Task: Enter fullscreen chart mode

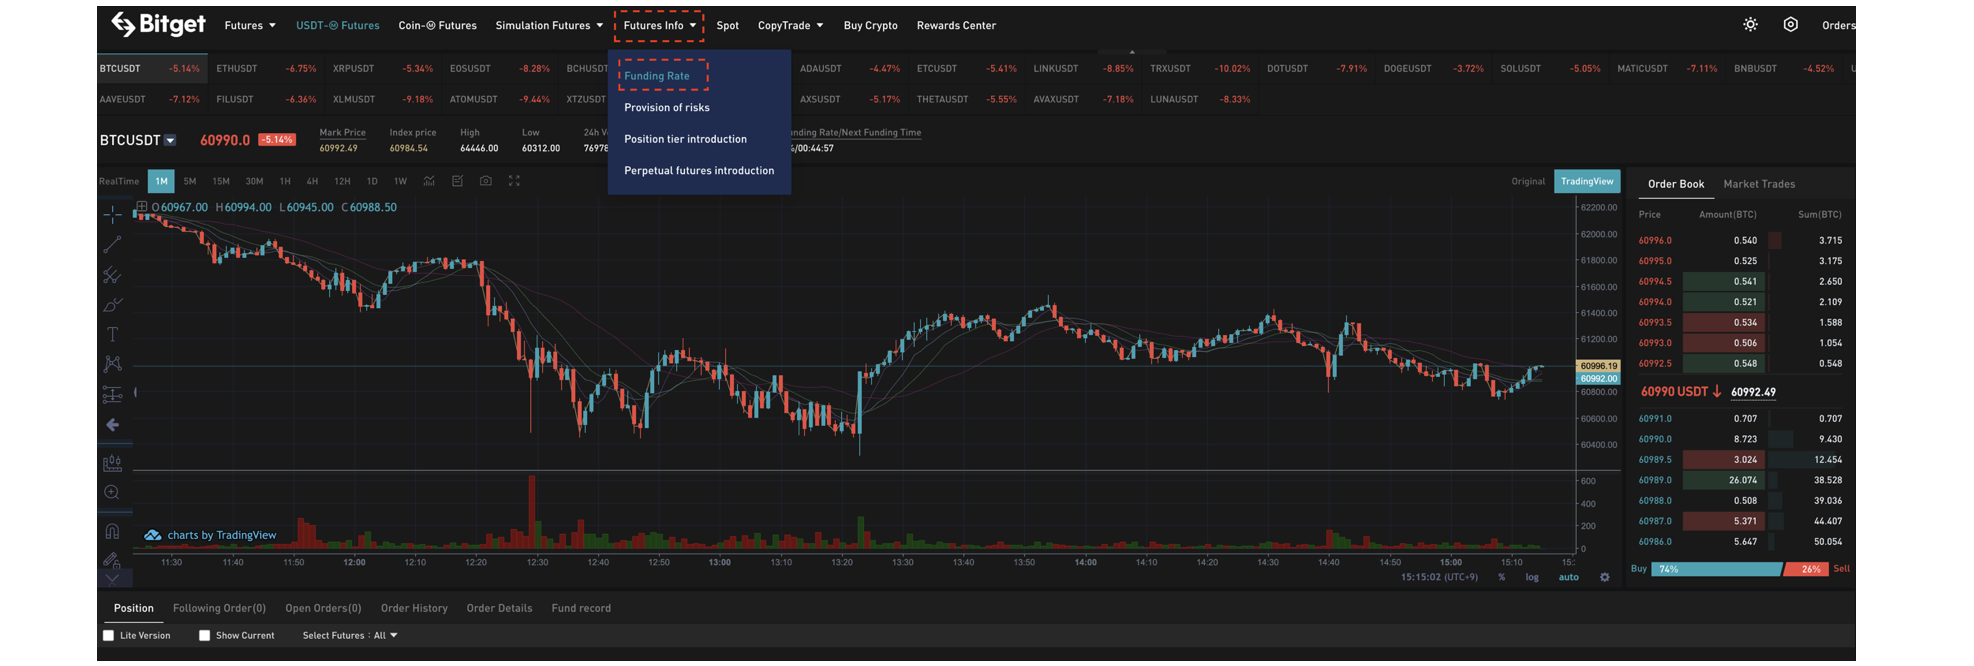Action: (514, 181)
